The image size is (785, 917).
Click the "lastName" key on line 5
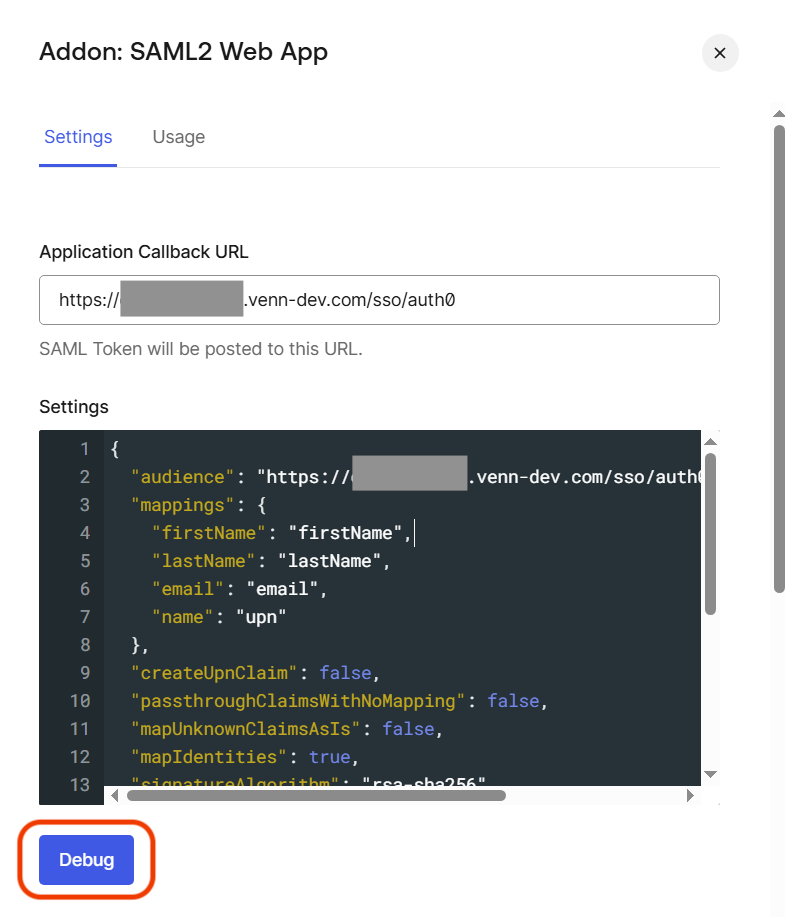point(204,561)
